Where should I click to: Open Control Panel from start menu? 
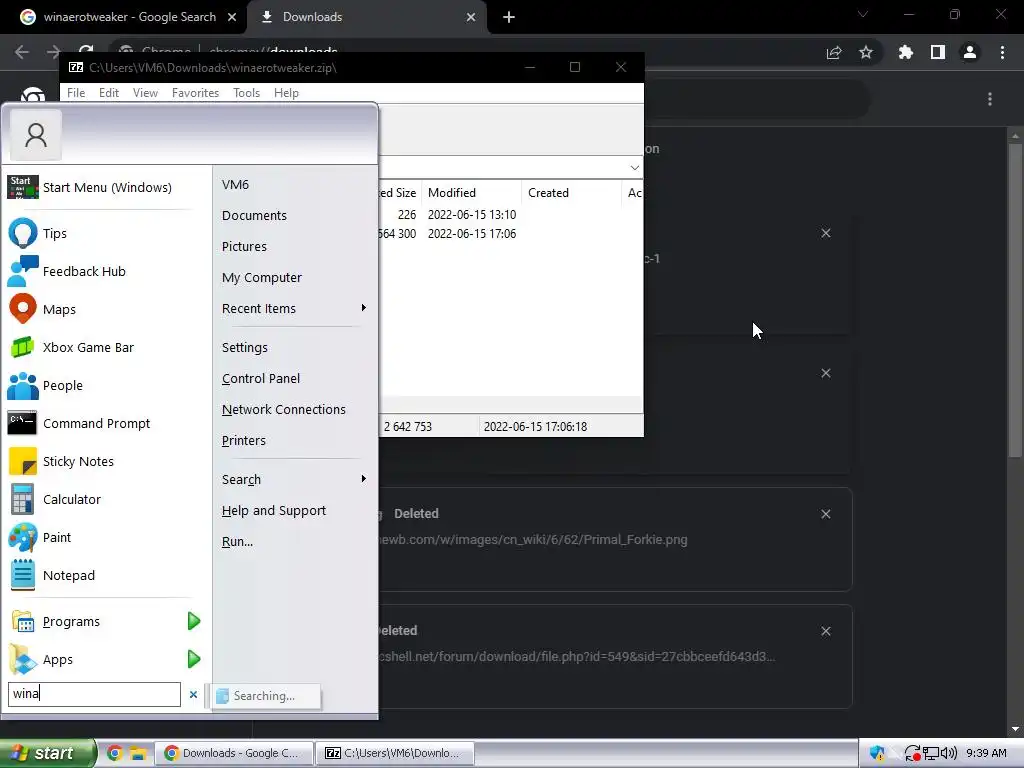coord(261,378)
